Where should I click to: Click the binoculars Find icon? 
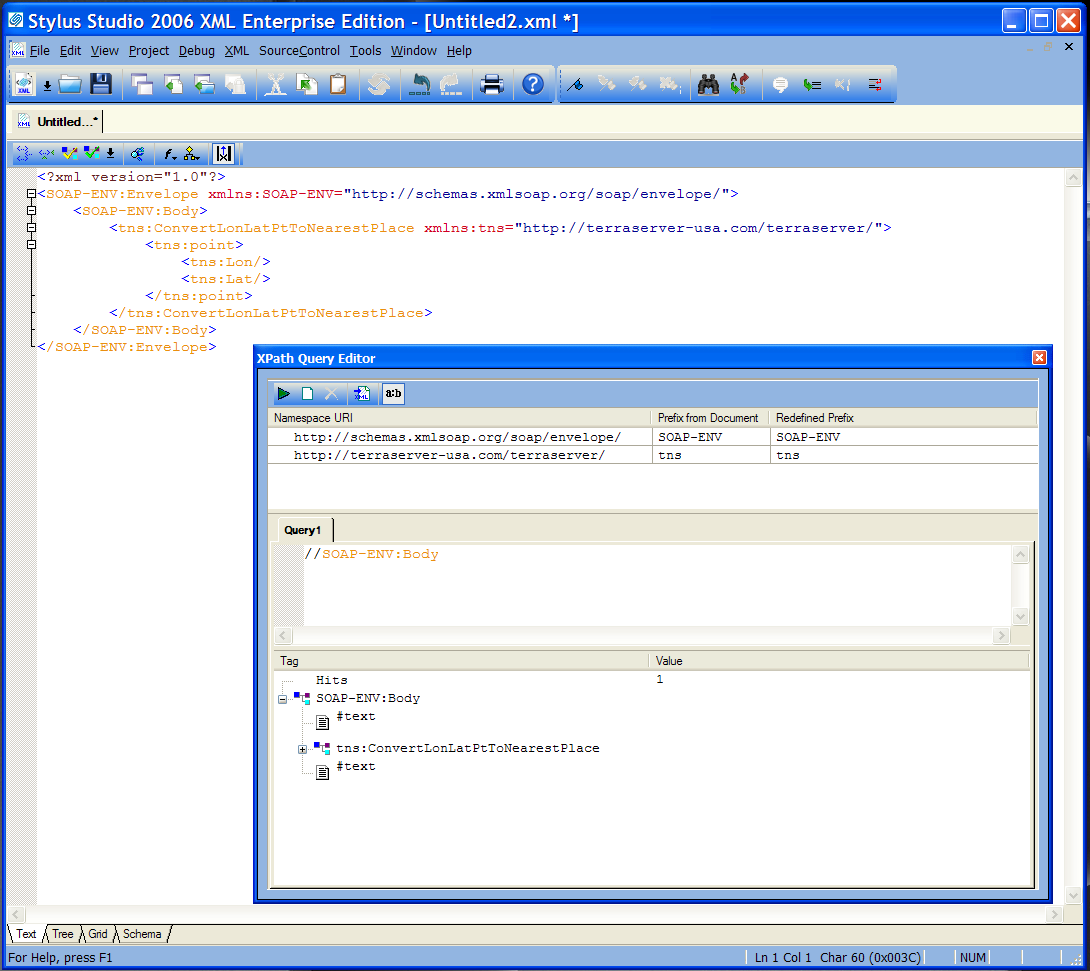[x=708, y=85]
